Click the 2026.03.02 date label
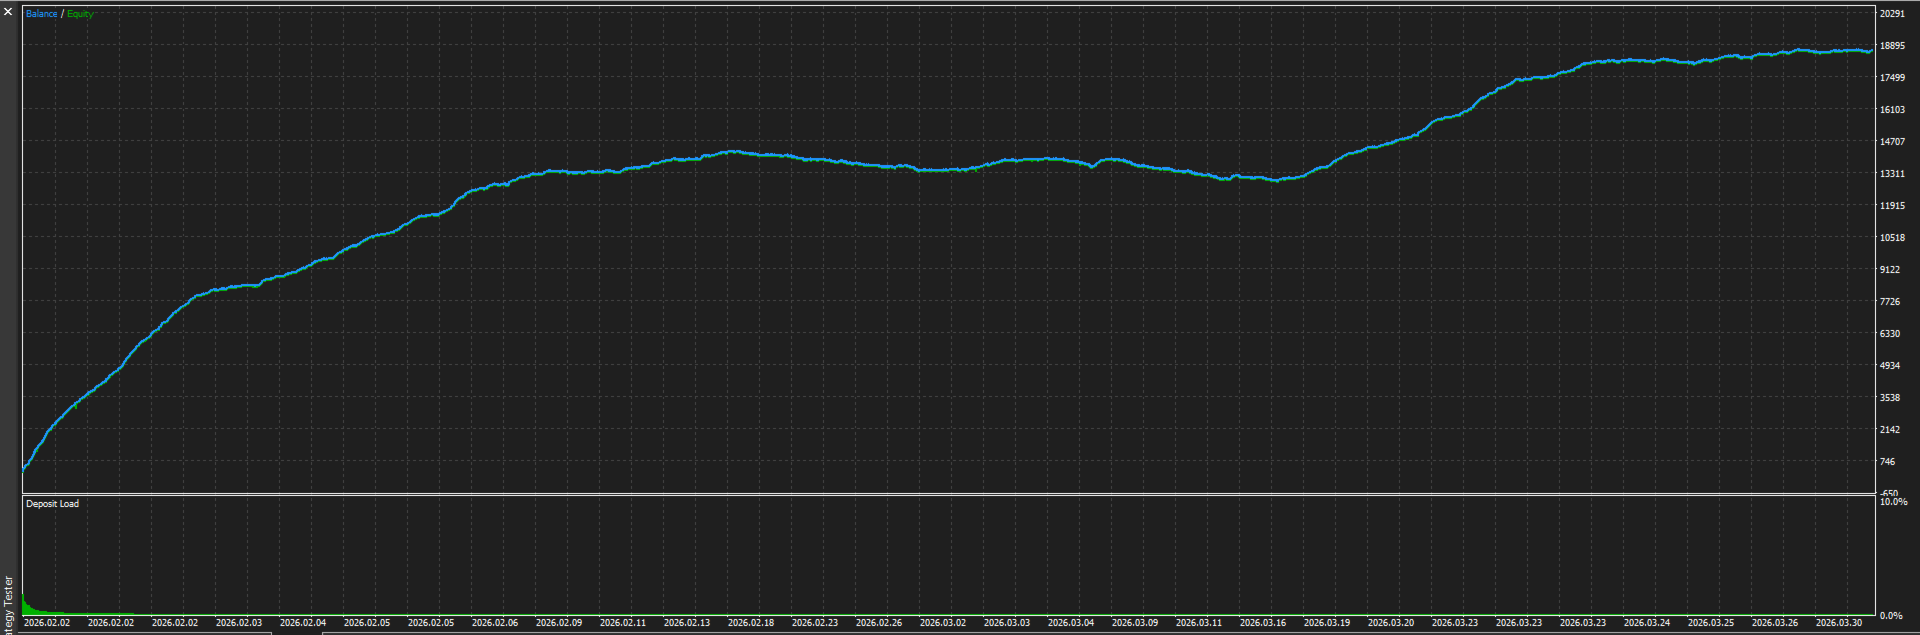 [943, 623]
